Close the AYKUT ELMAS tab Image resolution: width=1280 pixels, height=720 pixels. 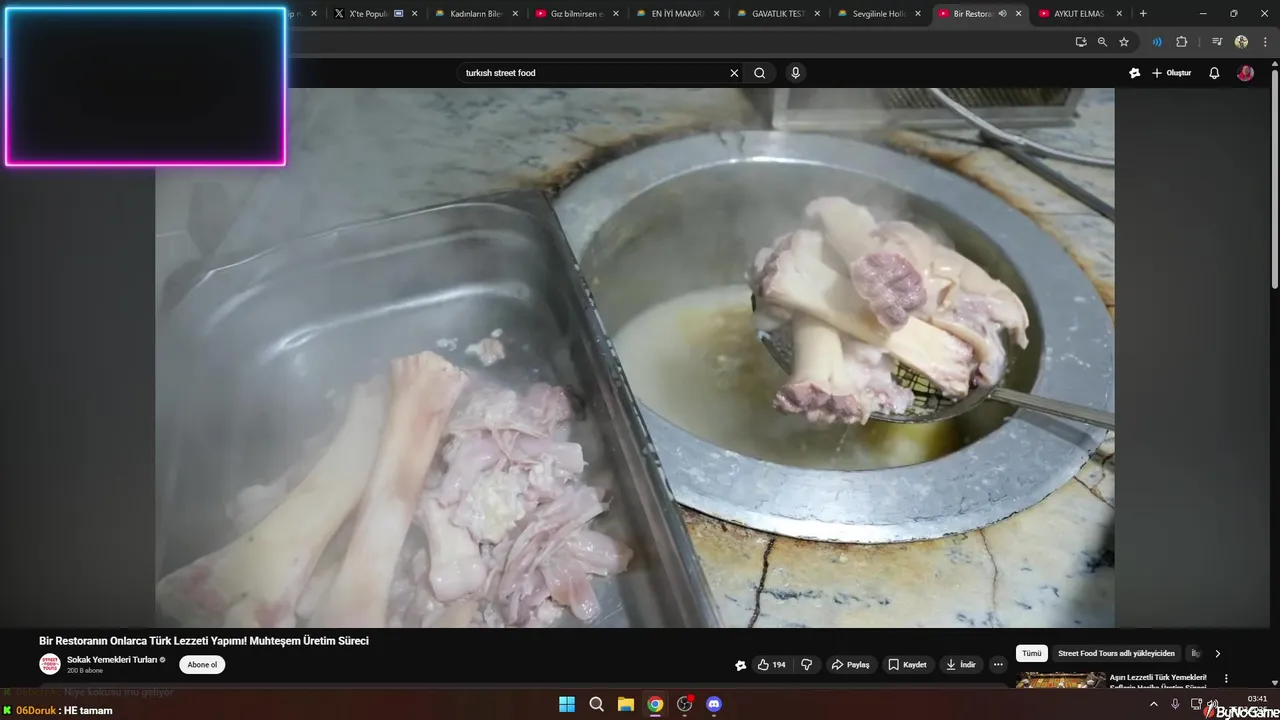point(1119,14)
